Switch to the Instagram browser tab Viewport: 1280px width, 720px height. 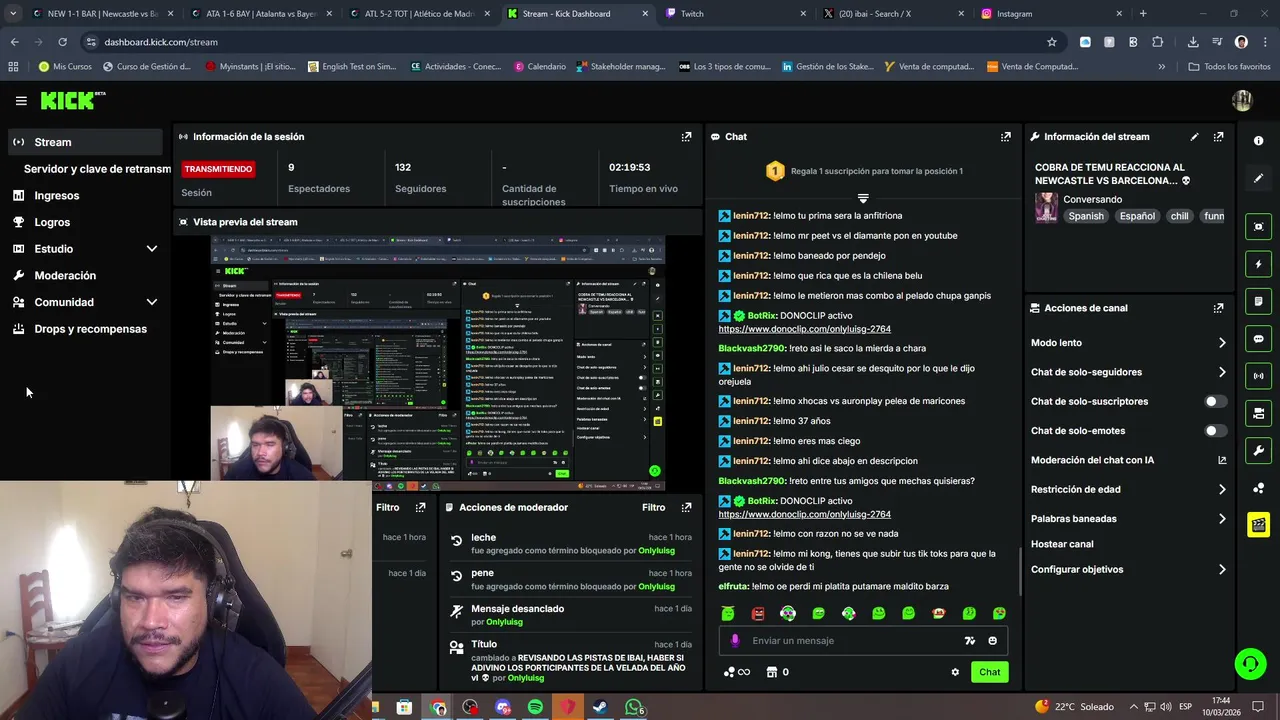1049,14
